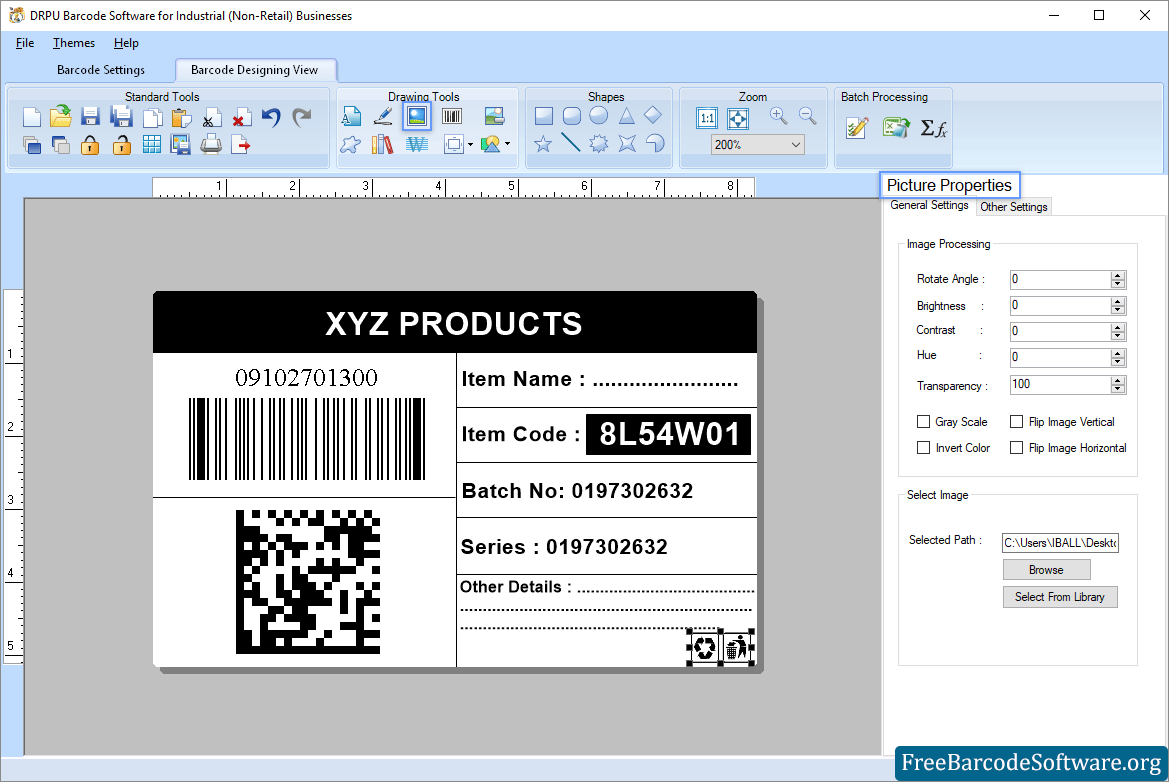Click the export page icon with red arrow
1169x782 pixels.
pos(241,145)
